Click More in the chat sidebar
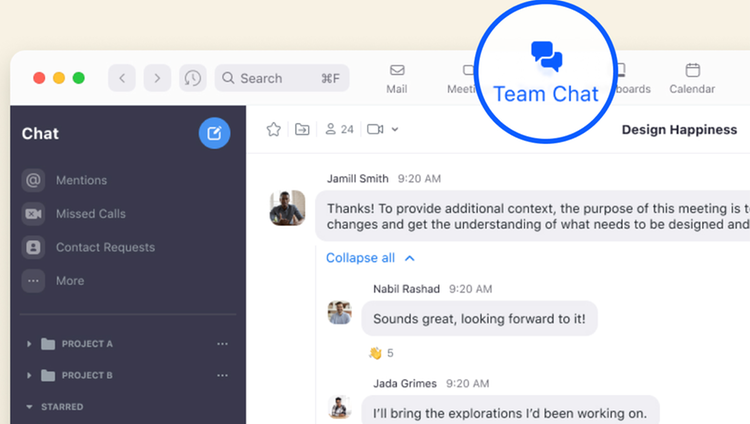The width and height of the screenshot is (750, 424). [53, 281]
